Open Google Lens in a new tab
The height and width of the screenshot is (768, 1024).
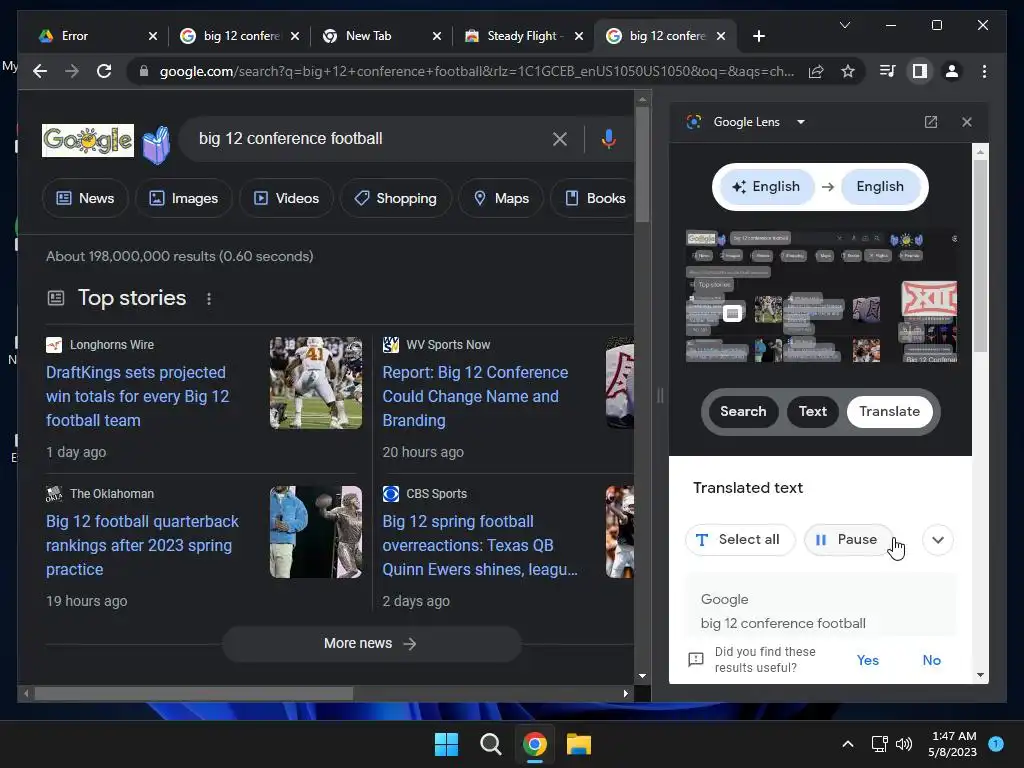(931, 121)
